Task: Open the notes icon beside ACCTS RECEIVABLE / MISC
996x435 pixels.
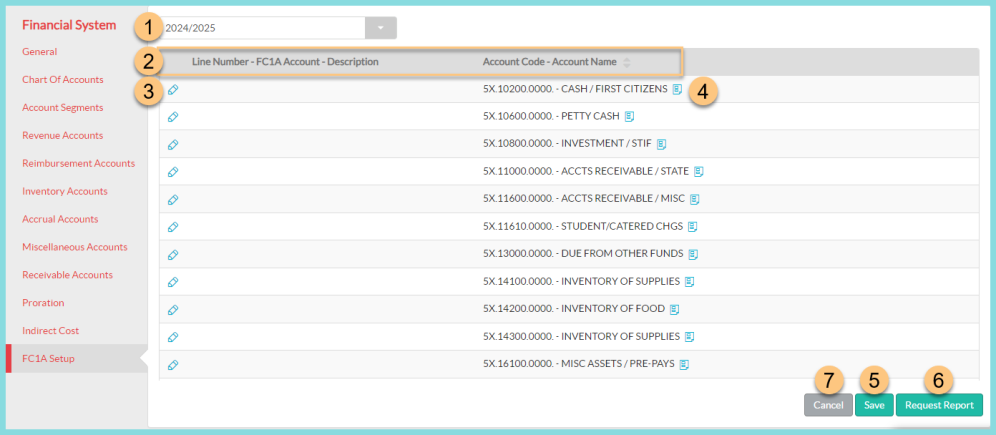Action: [695, 199]
